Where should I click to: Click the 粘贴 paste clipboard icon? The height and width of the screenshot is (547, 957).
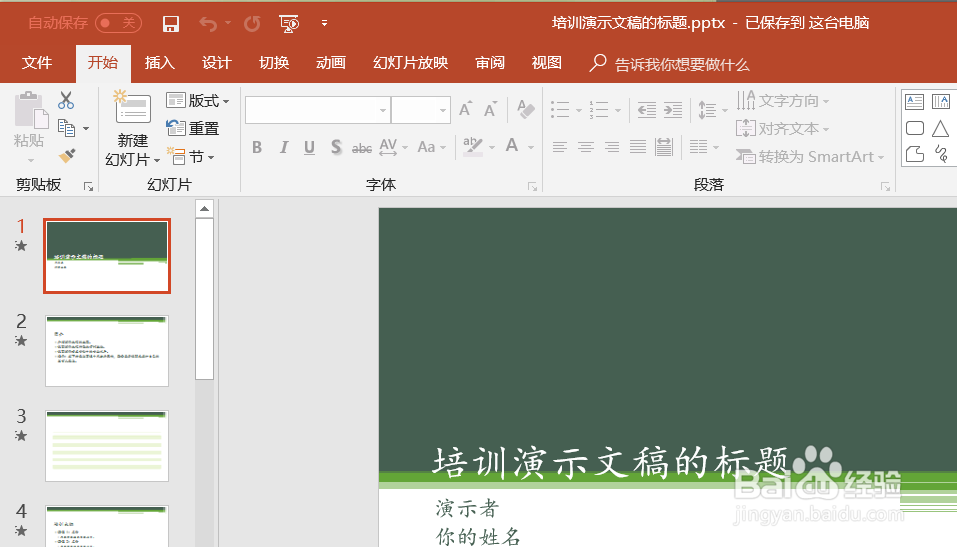31,110
